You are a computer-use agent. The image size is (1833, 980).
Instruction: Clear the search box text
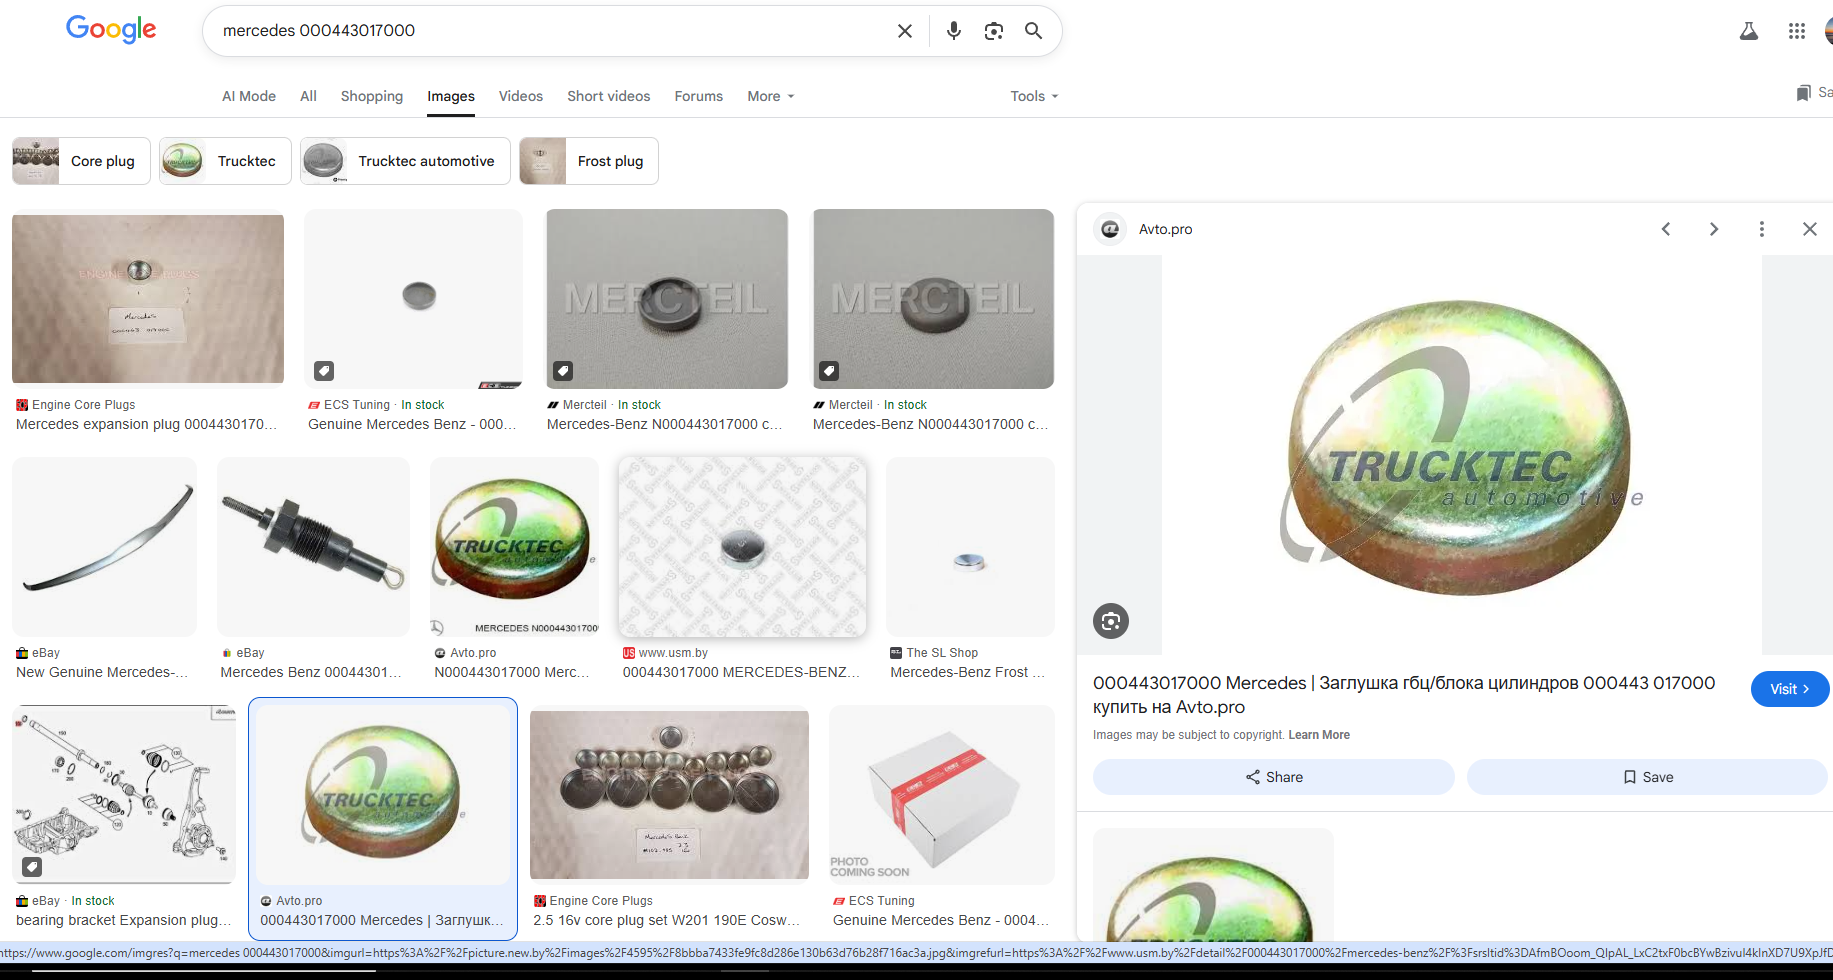coord(904,31)
